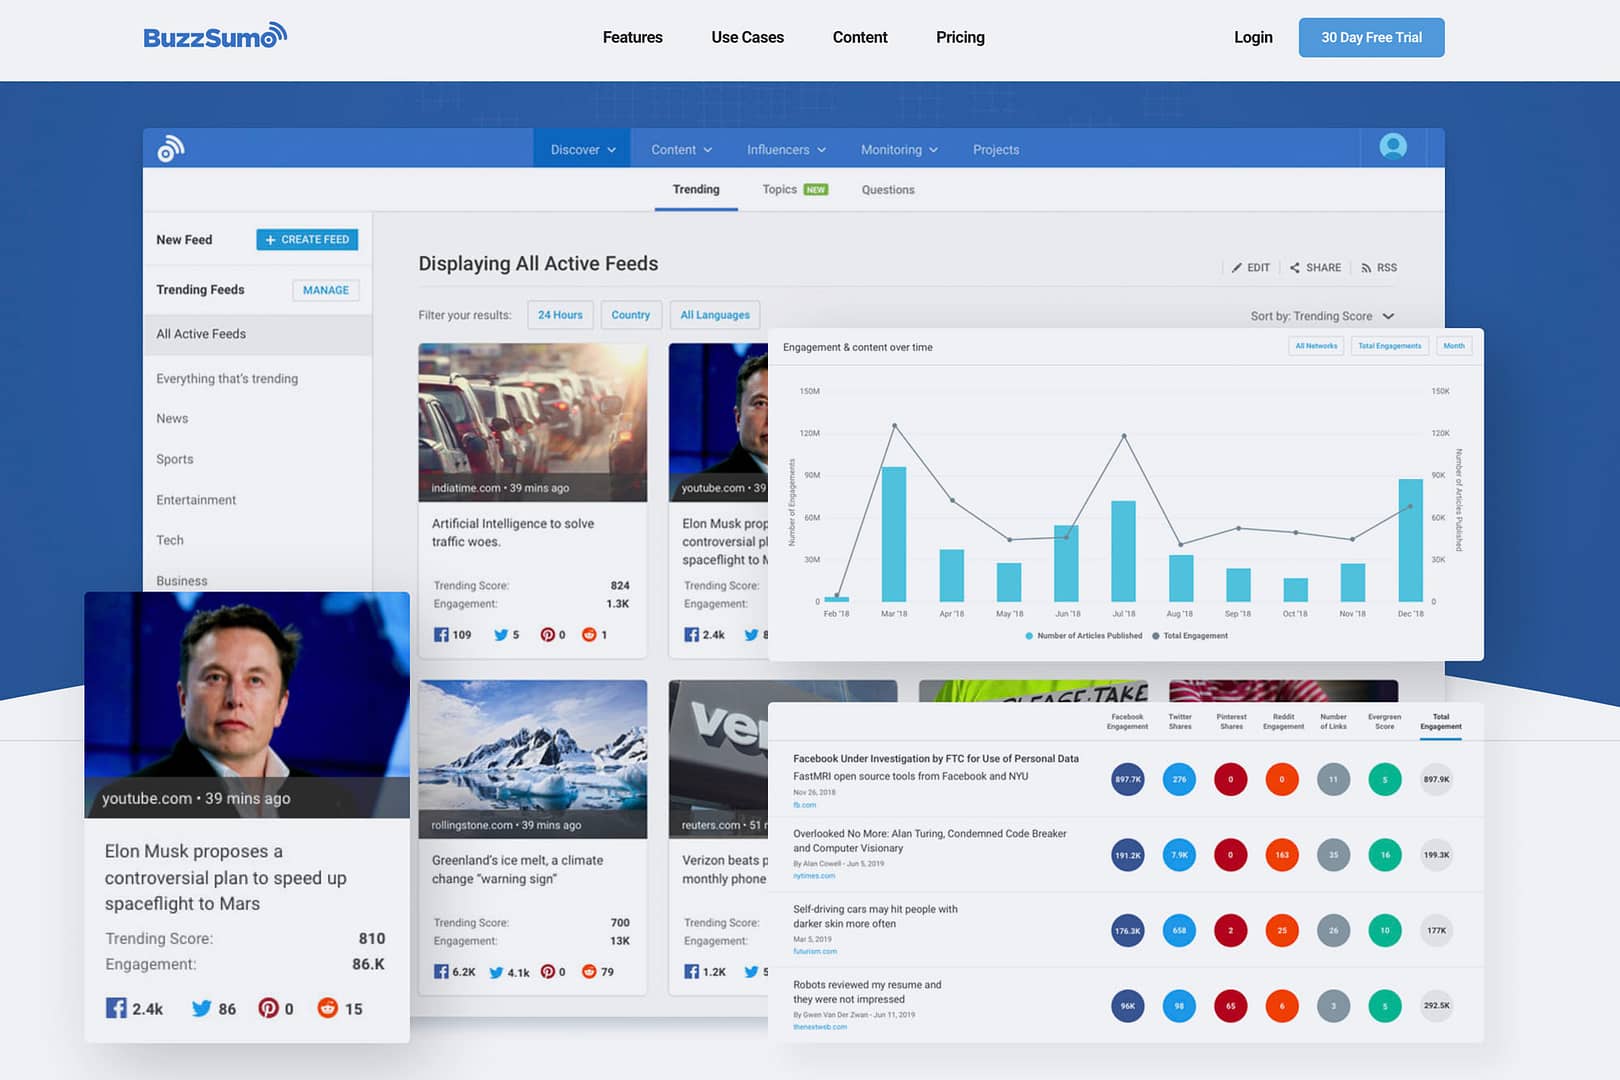Open the nytimes.com source link

814,876
